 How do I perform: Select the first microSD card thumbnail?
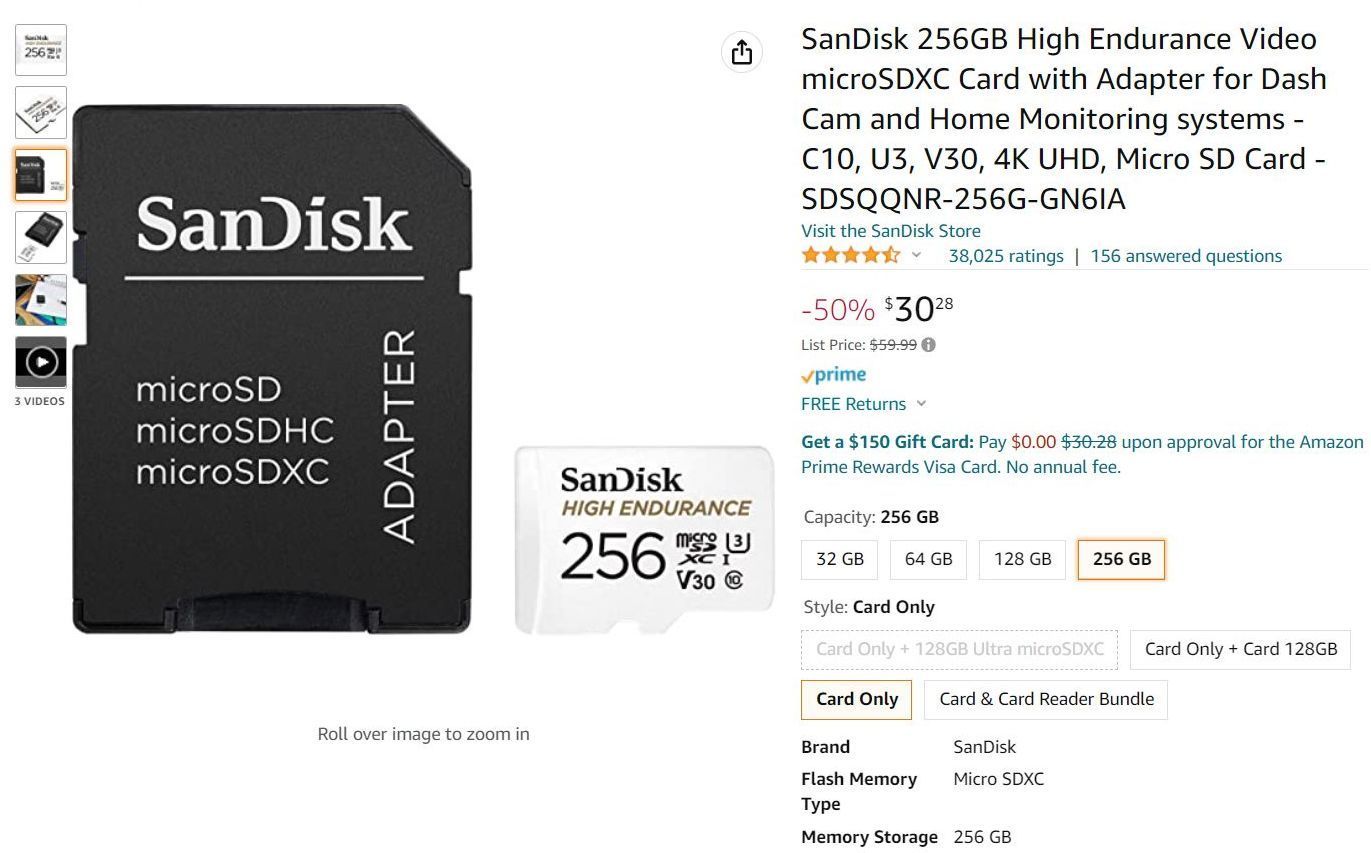coord(40,49)
